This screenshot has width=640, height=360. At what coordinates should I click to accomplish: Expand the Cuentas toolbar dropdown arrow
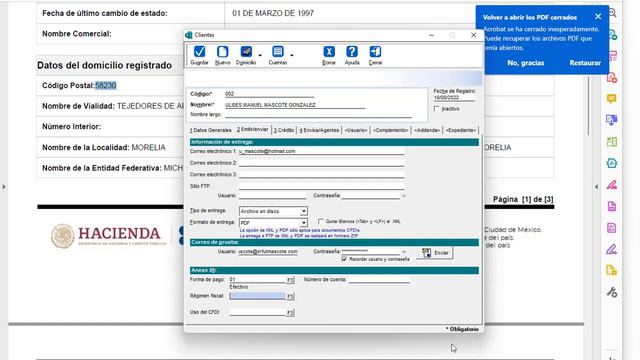tap(291, 54)
